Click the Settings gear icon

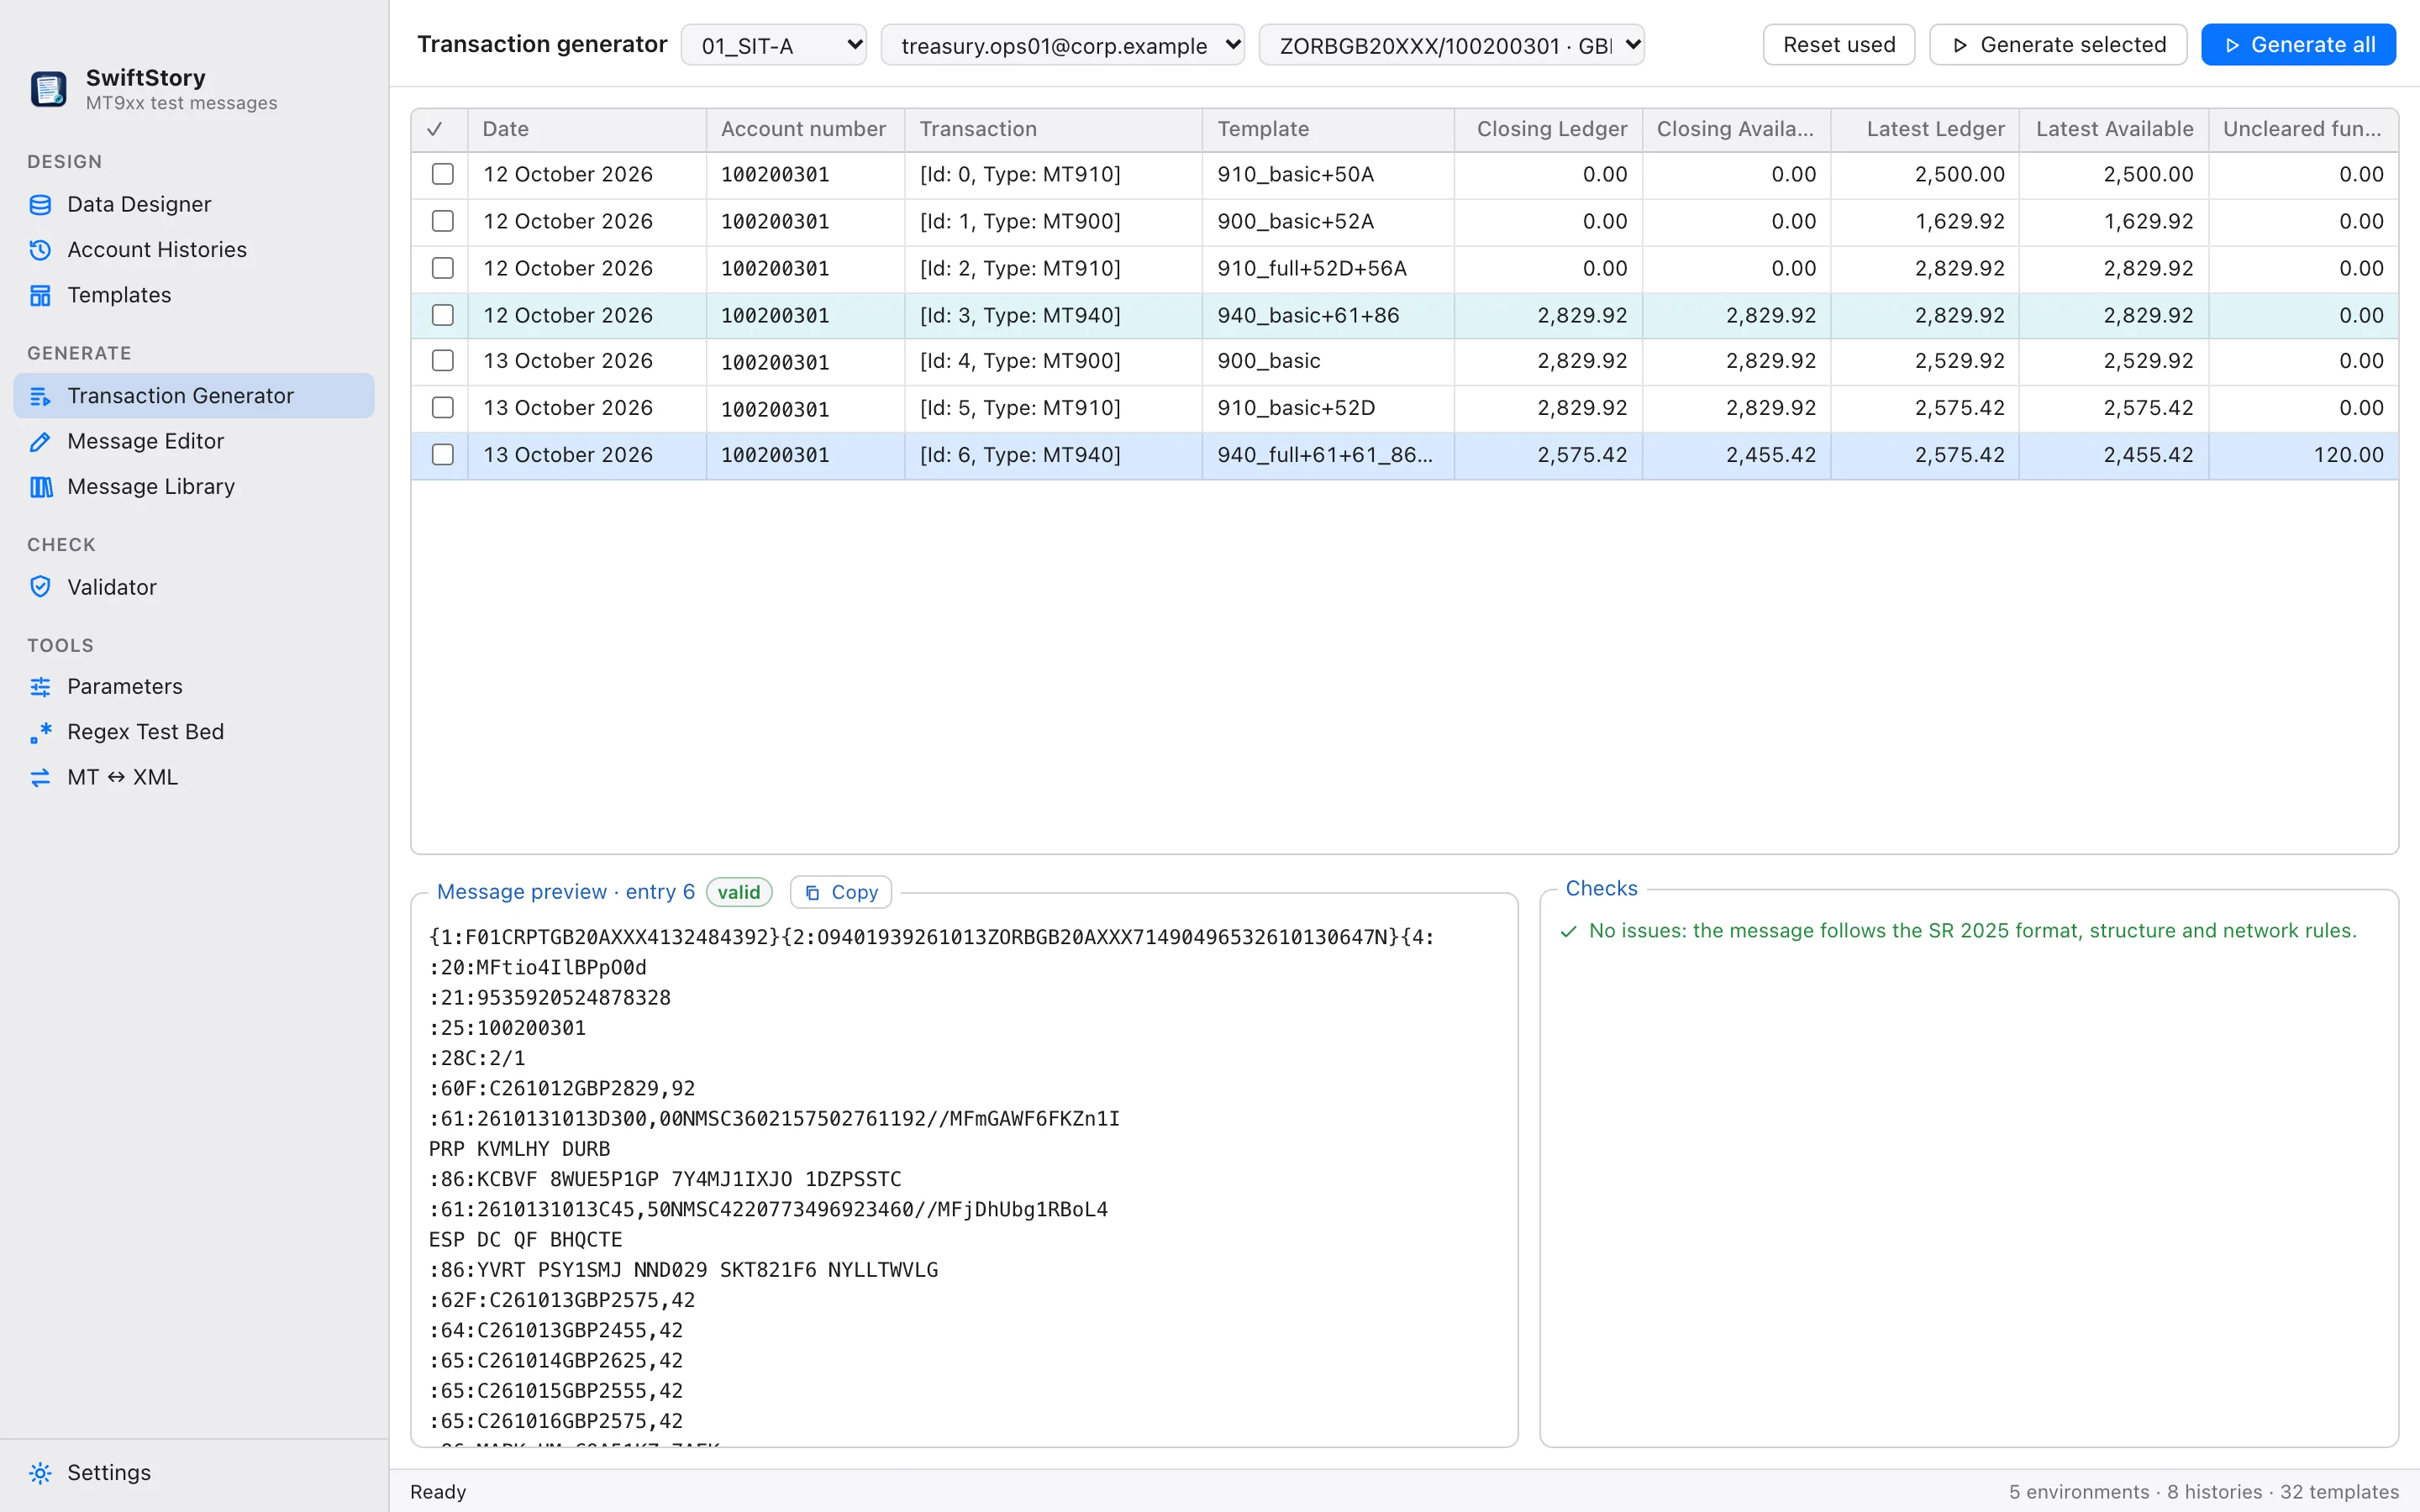point(40,1473)
